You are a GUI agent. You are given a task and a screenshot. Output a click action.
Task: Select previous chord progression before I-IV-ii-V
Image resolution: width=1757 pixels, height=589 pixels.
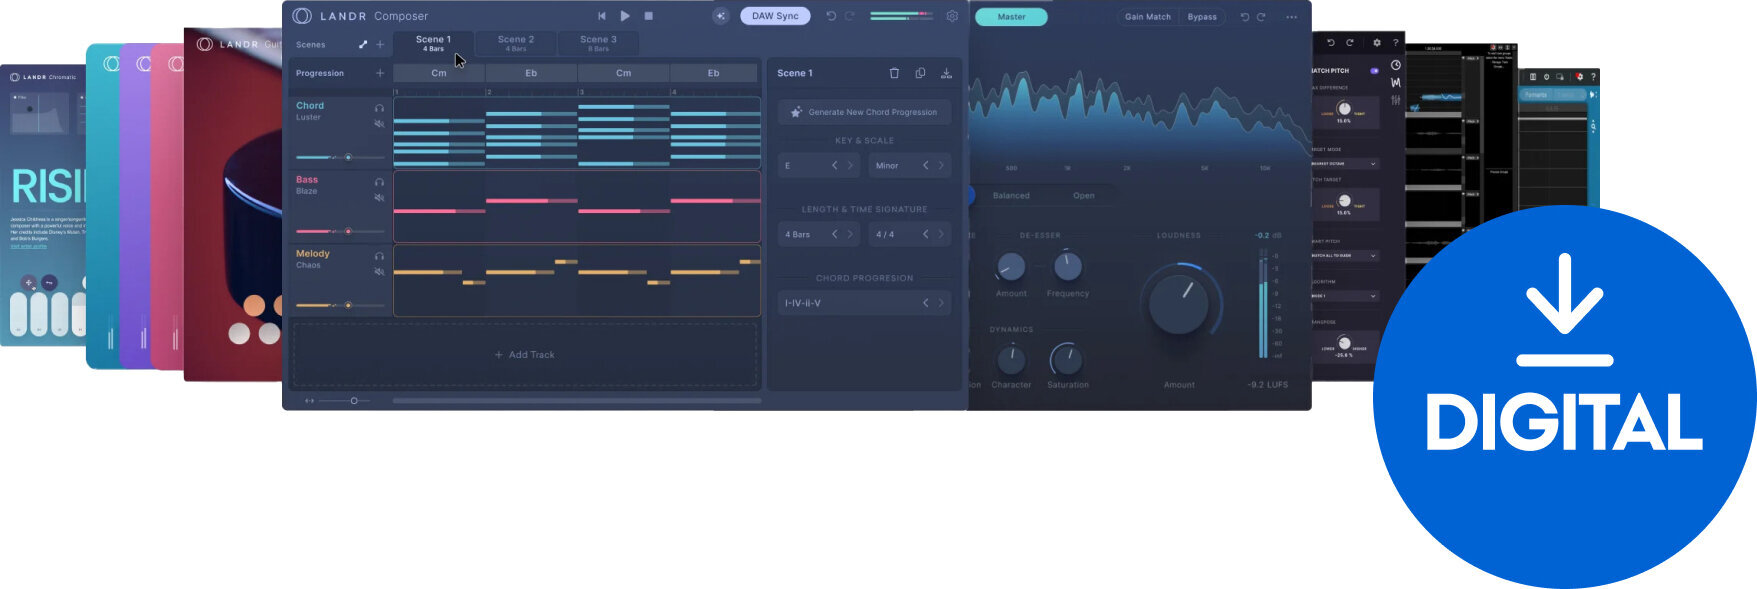pyautogui.click(x=926, y=303)
